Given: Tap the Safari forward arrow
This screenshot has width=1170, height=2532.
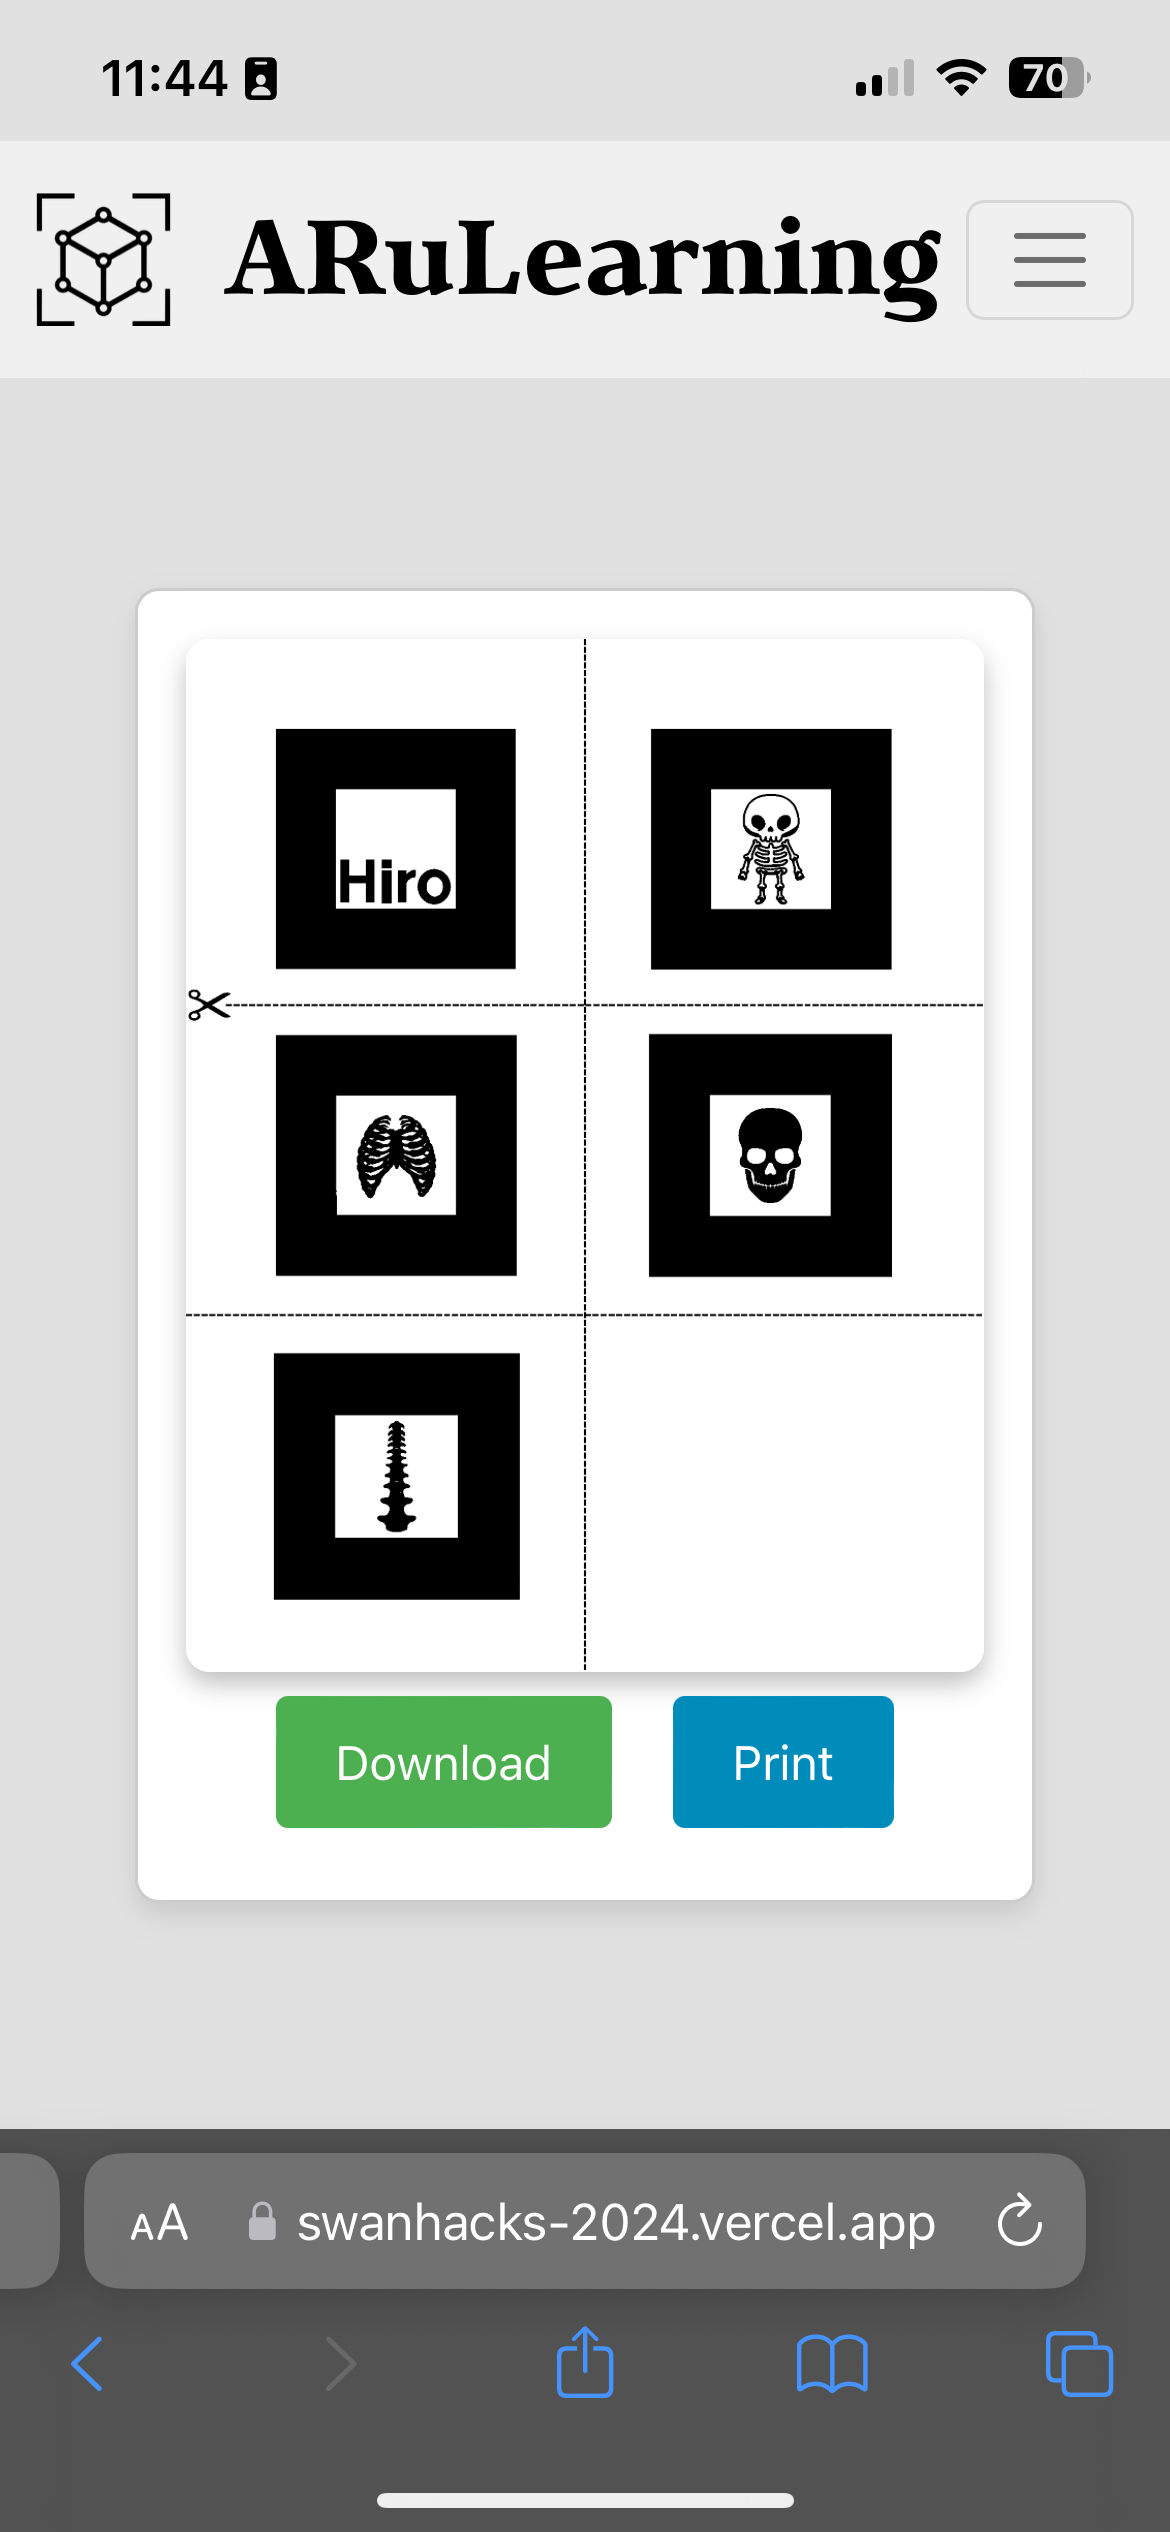Looking at the screenshot, I should coord(341,2364).
